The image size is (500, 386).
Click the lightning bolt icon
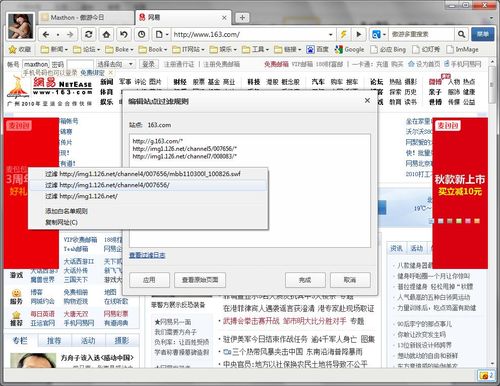(343, 34)
